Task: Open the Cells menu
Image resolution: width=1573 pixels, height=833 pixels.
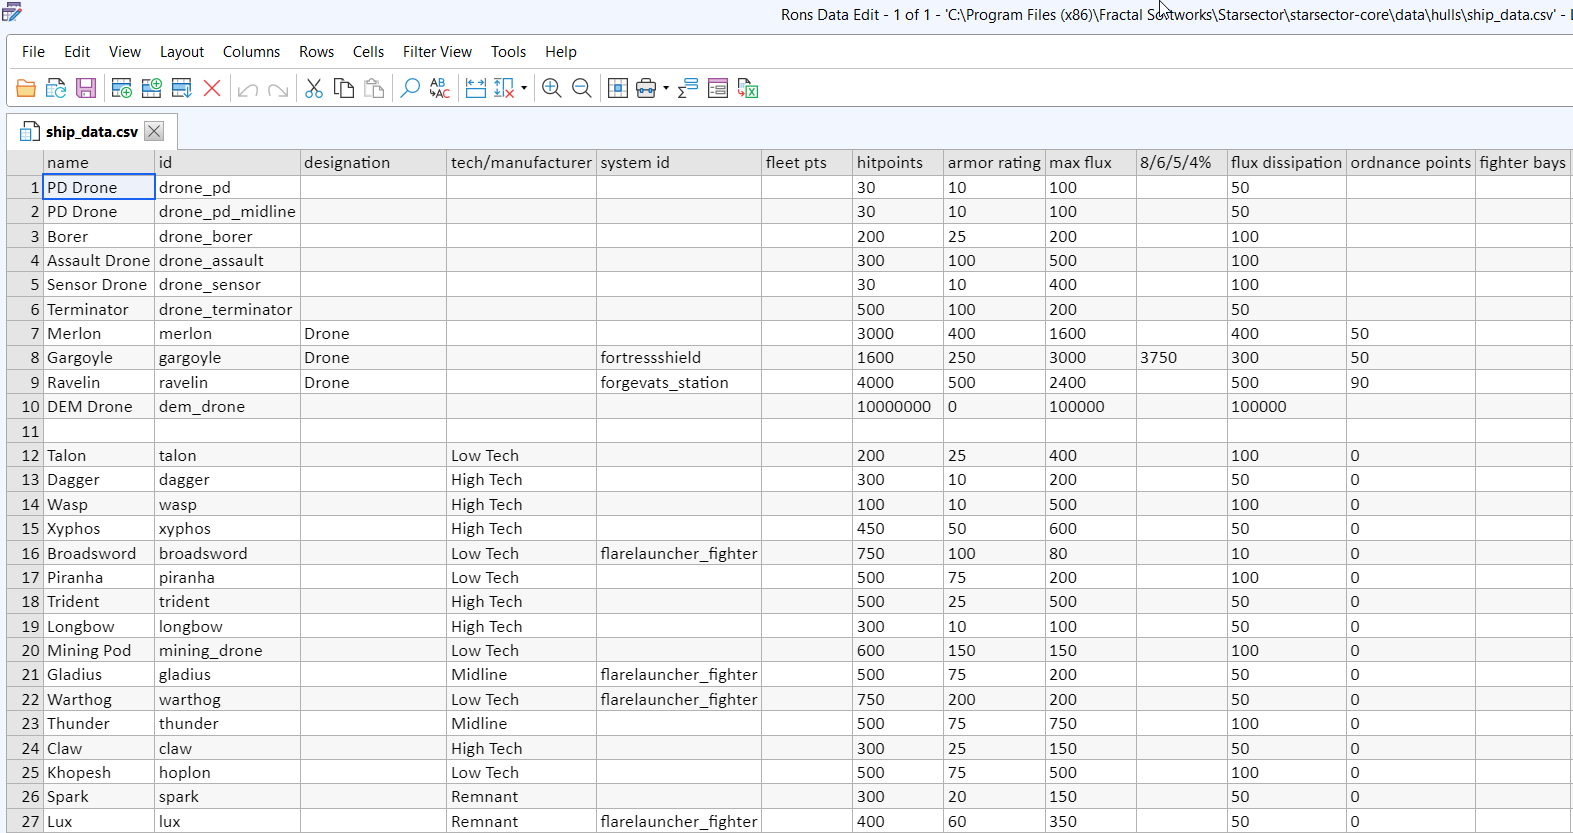Action: (x=368, y=52)
